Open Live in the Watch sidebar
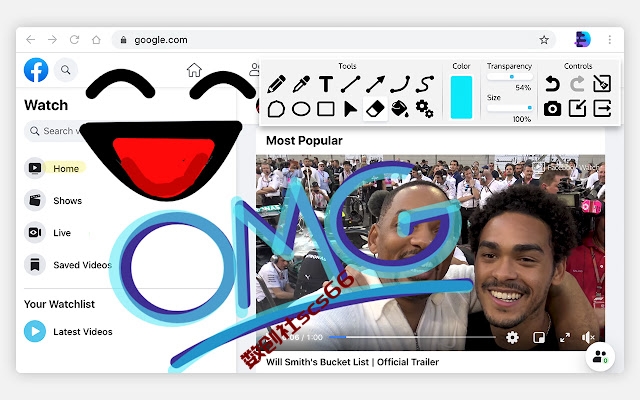The height and width of the screenshot is (400, 640). (x=48, y=233)
